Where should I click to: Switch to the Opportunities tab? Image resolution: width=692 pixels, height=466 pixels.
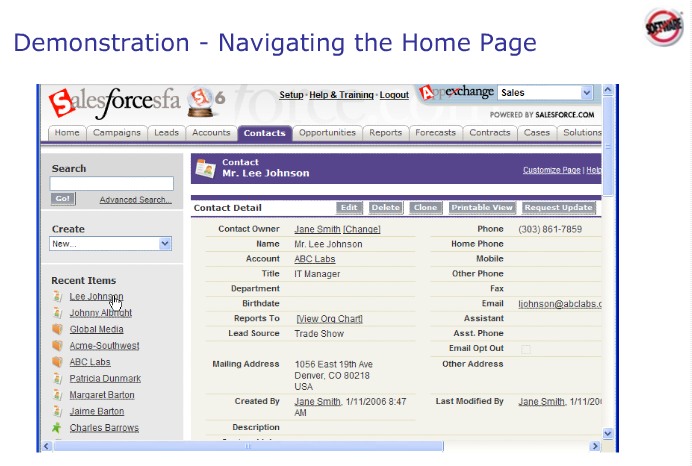pyautogui.click(x=327, y=133)
